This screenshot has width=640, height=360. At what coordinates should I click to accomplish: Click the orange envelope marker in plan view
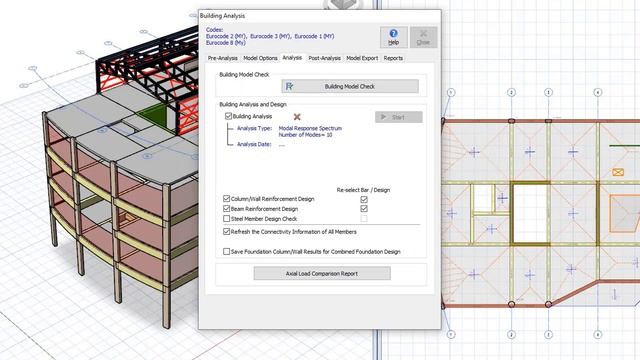pyautogui.click(x=618, y=172)
